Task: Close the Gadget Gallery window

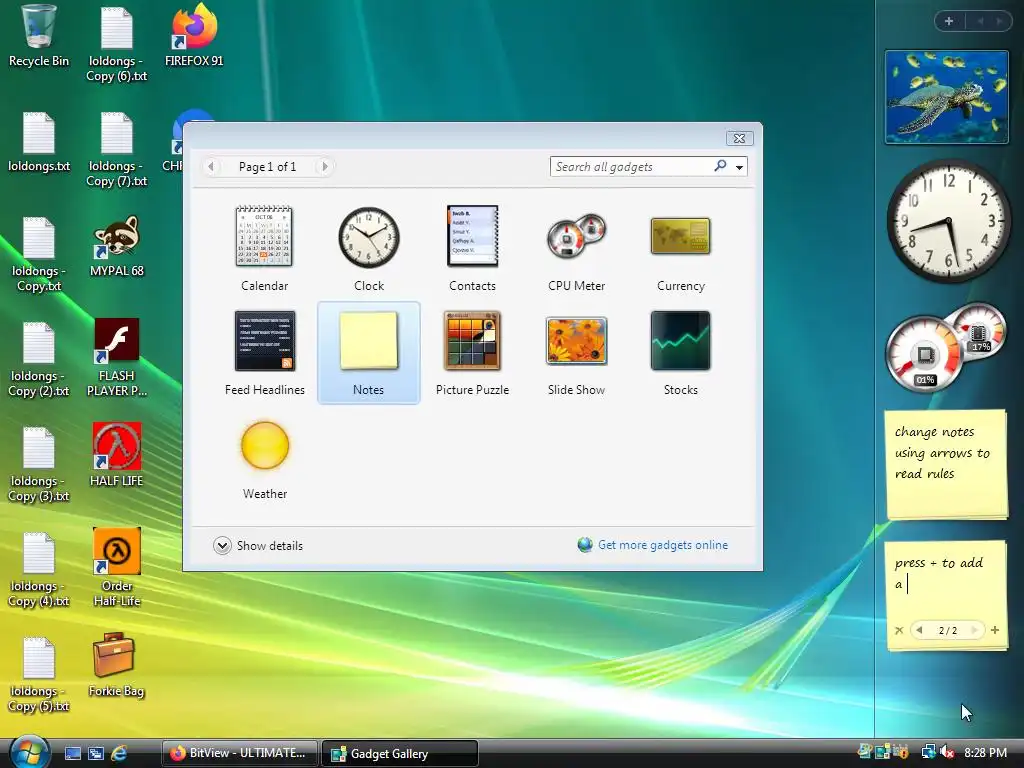Action: tap(739, 138)
